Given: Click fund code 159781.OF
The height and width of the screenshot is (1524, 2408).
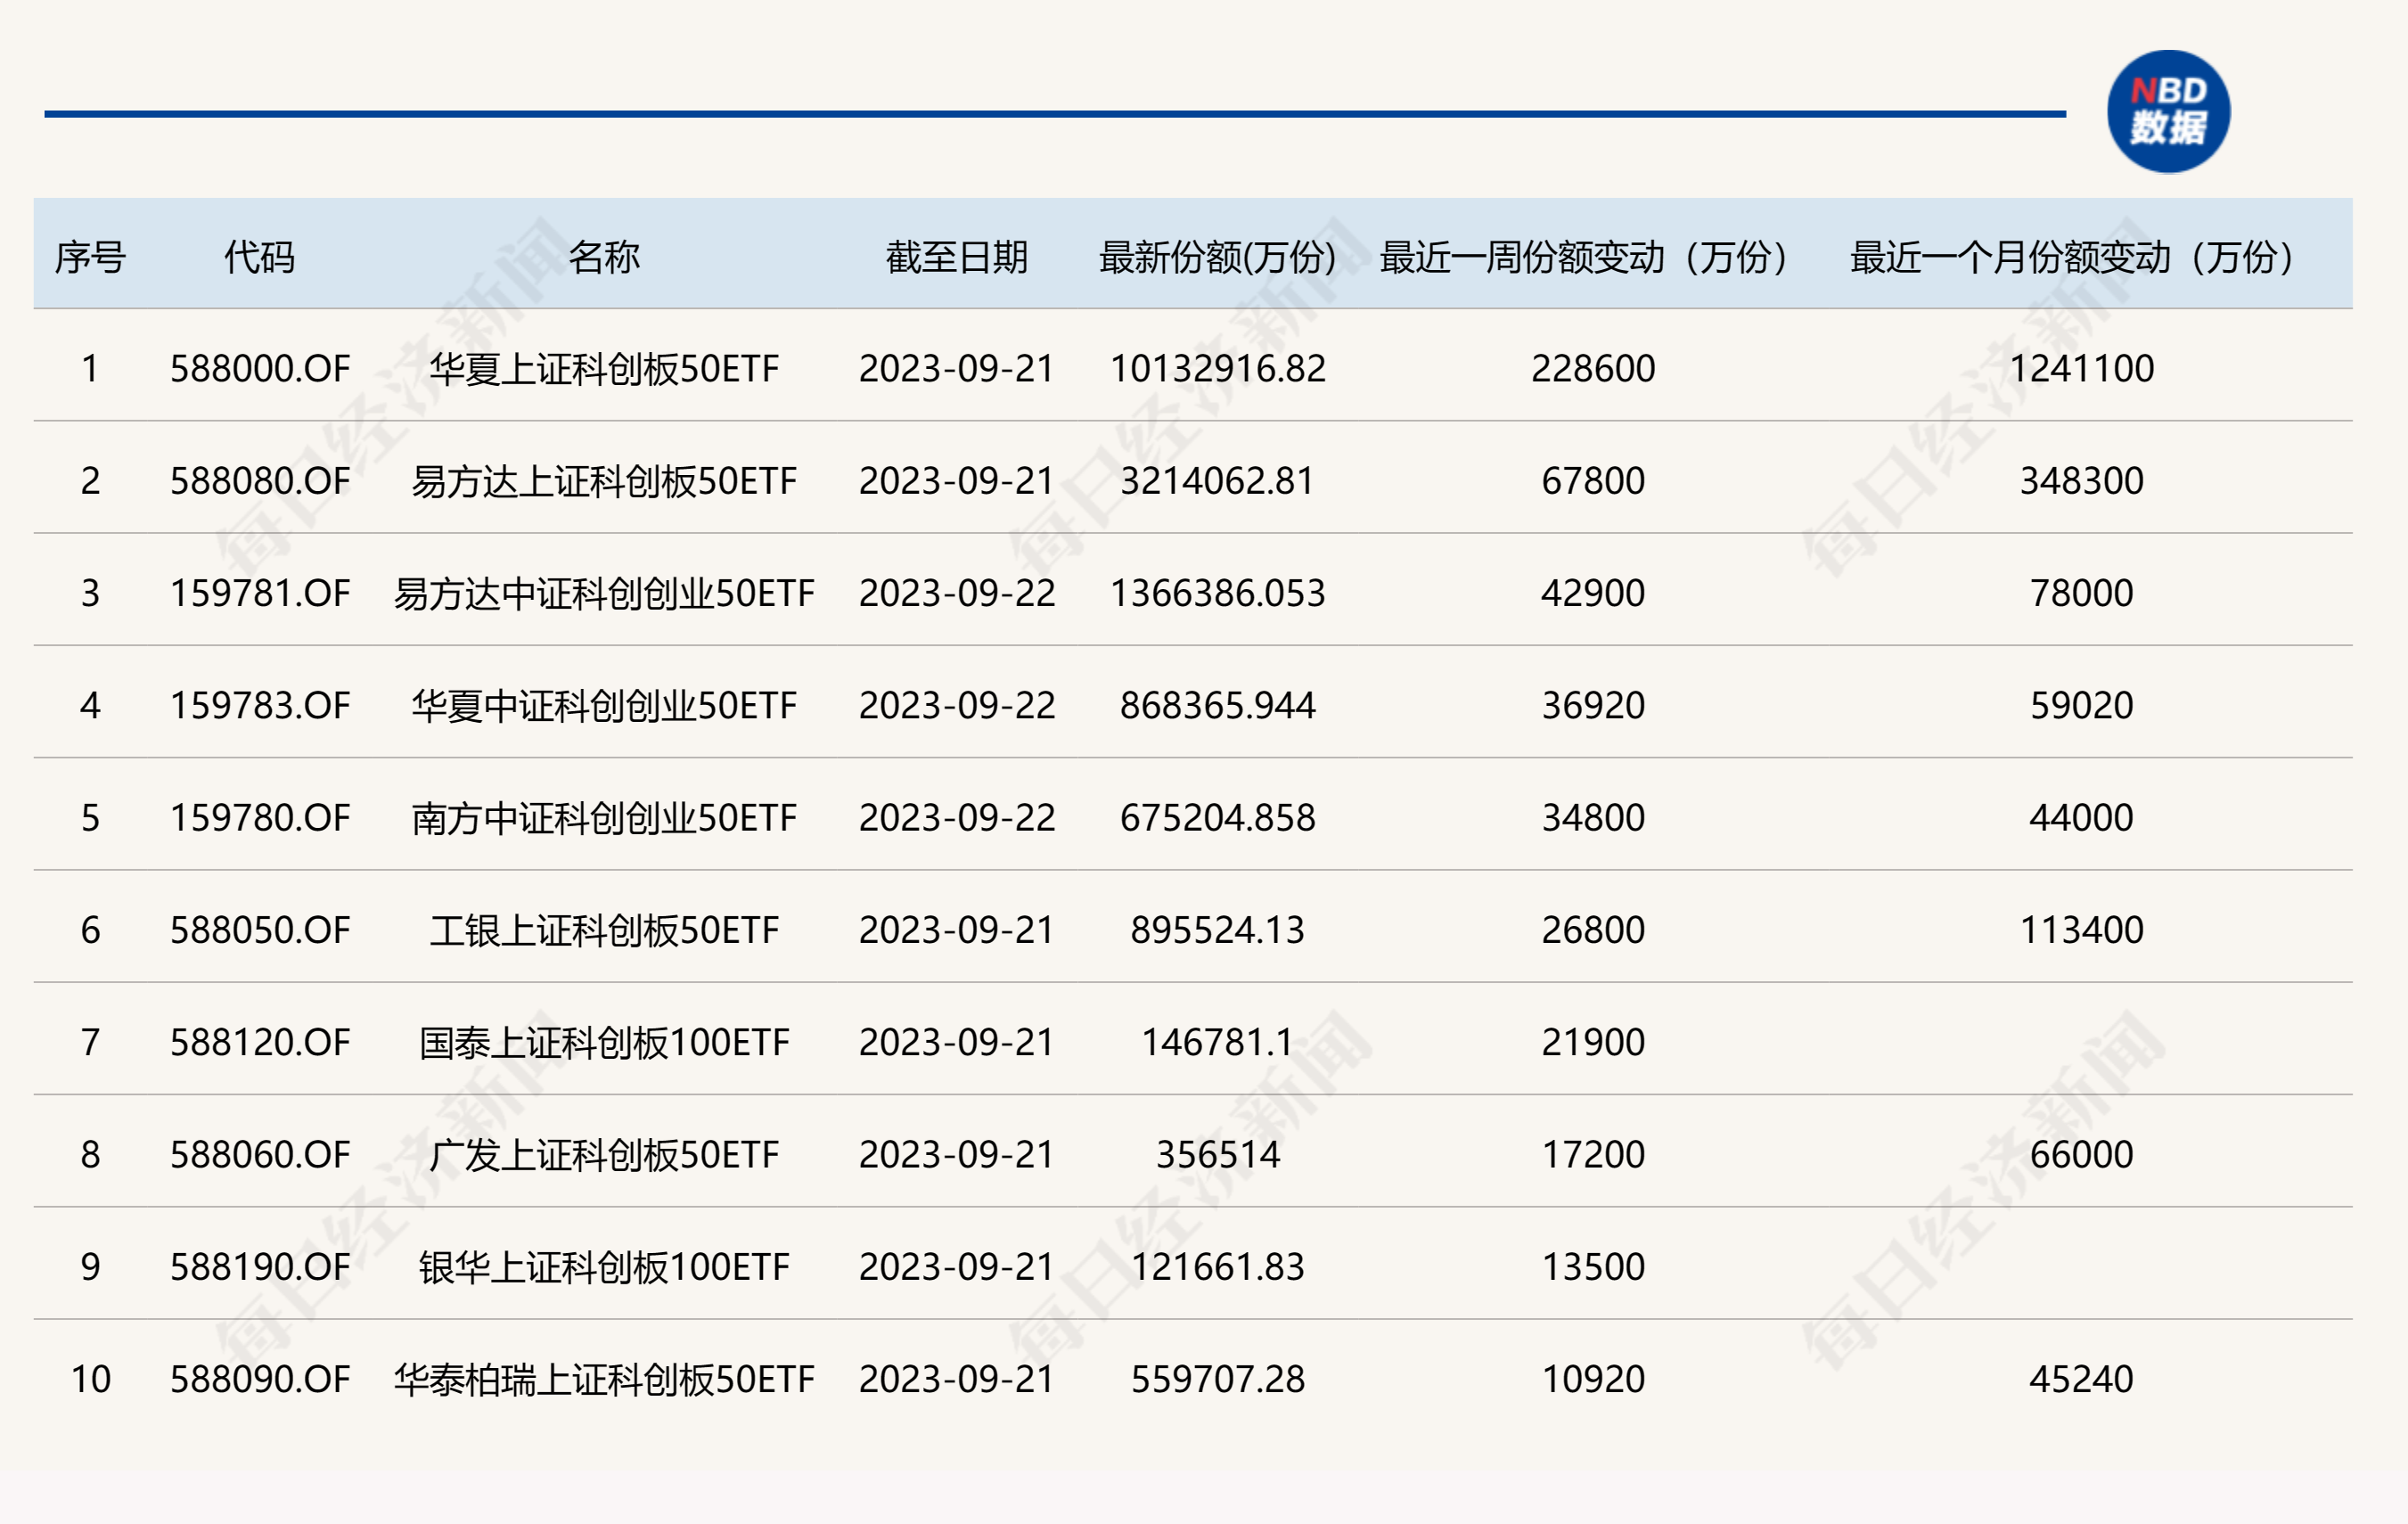Looking at the screenshot, I should [260, 593].
